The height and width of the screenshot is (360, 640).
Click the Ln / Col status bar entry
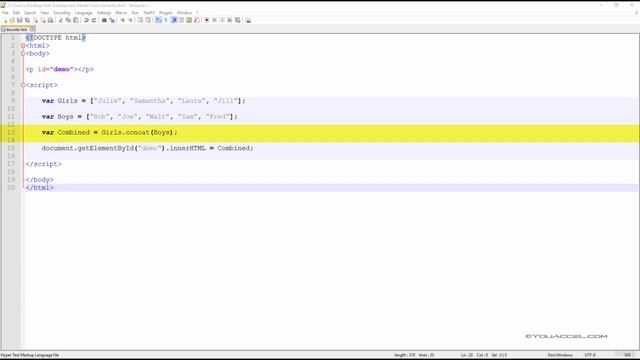point(484,355)
